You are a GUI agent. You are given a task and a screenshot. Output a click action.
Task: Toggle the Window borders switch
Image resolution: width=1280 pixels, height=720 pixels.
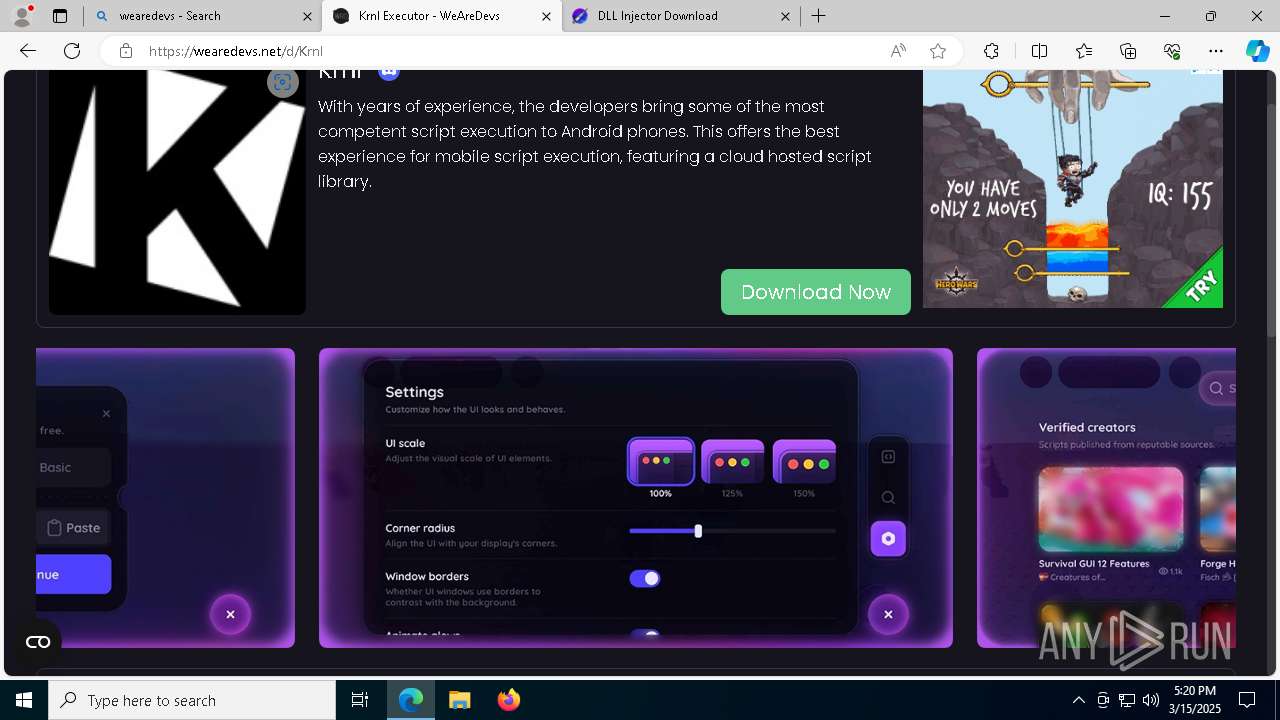coord(645,578)
